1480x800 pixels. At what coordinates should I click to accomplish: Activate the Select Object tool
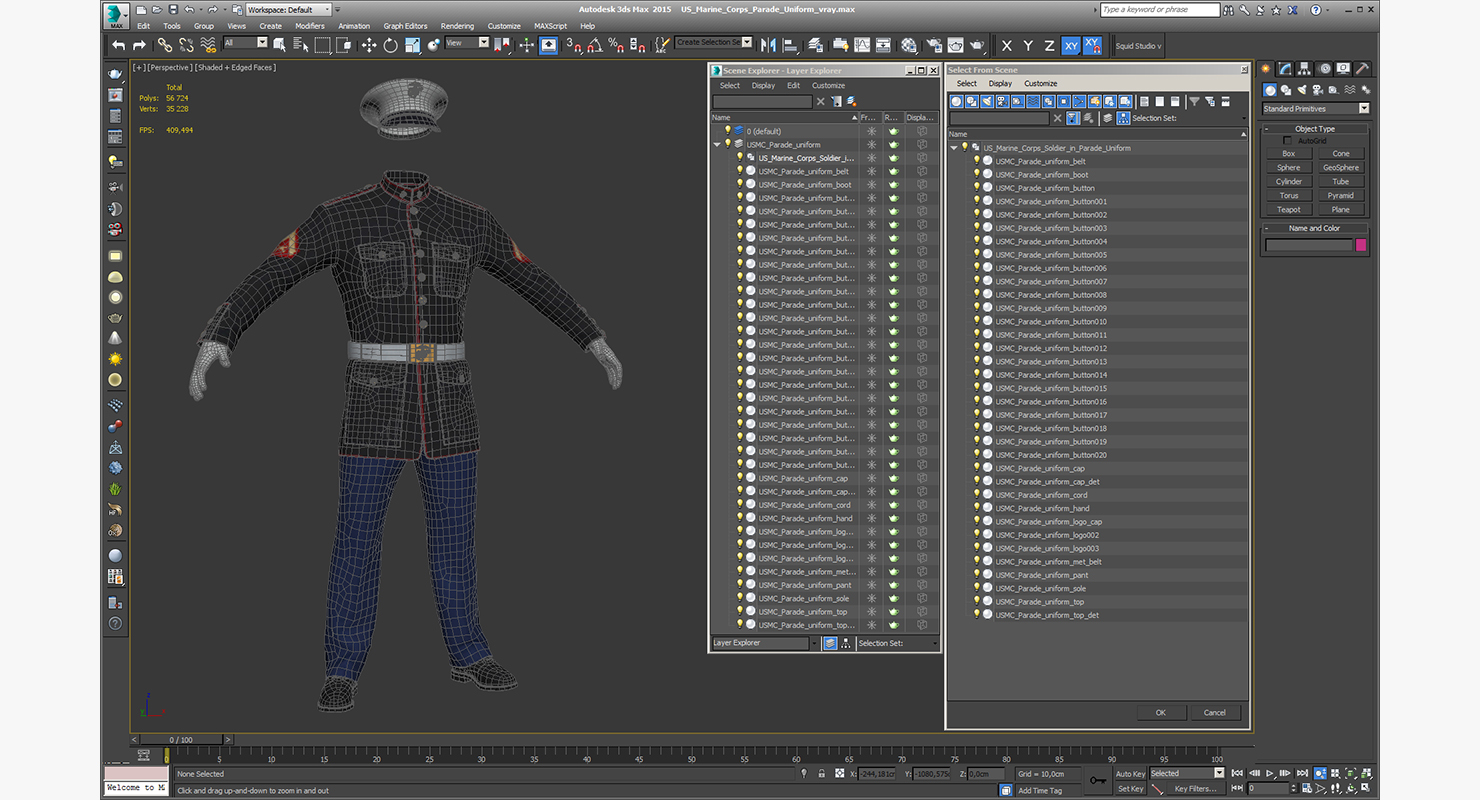pyautogui.click(x=280, y=45)
